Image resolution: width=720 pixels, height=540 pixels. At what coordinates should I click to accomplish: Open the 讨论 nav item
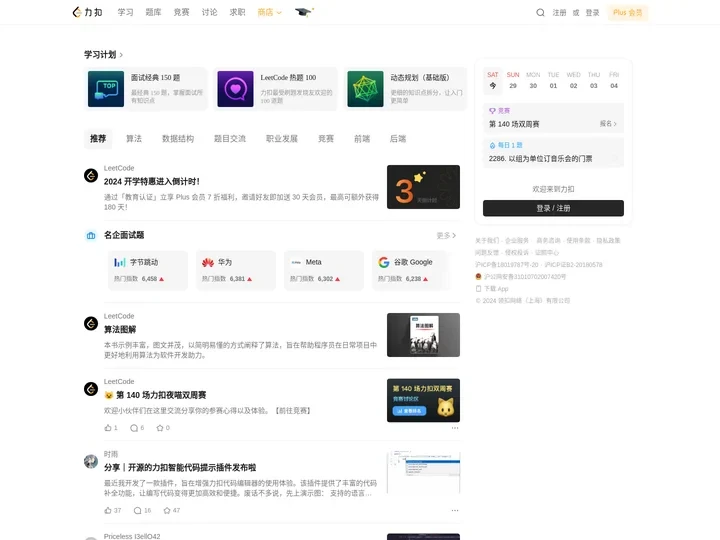click(x=209, y=12)
